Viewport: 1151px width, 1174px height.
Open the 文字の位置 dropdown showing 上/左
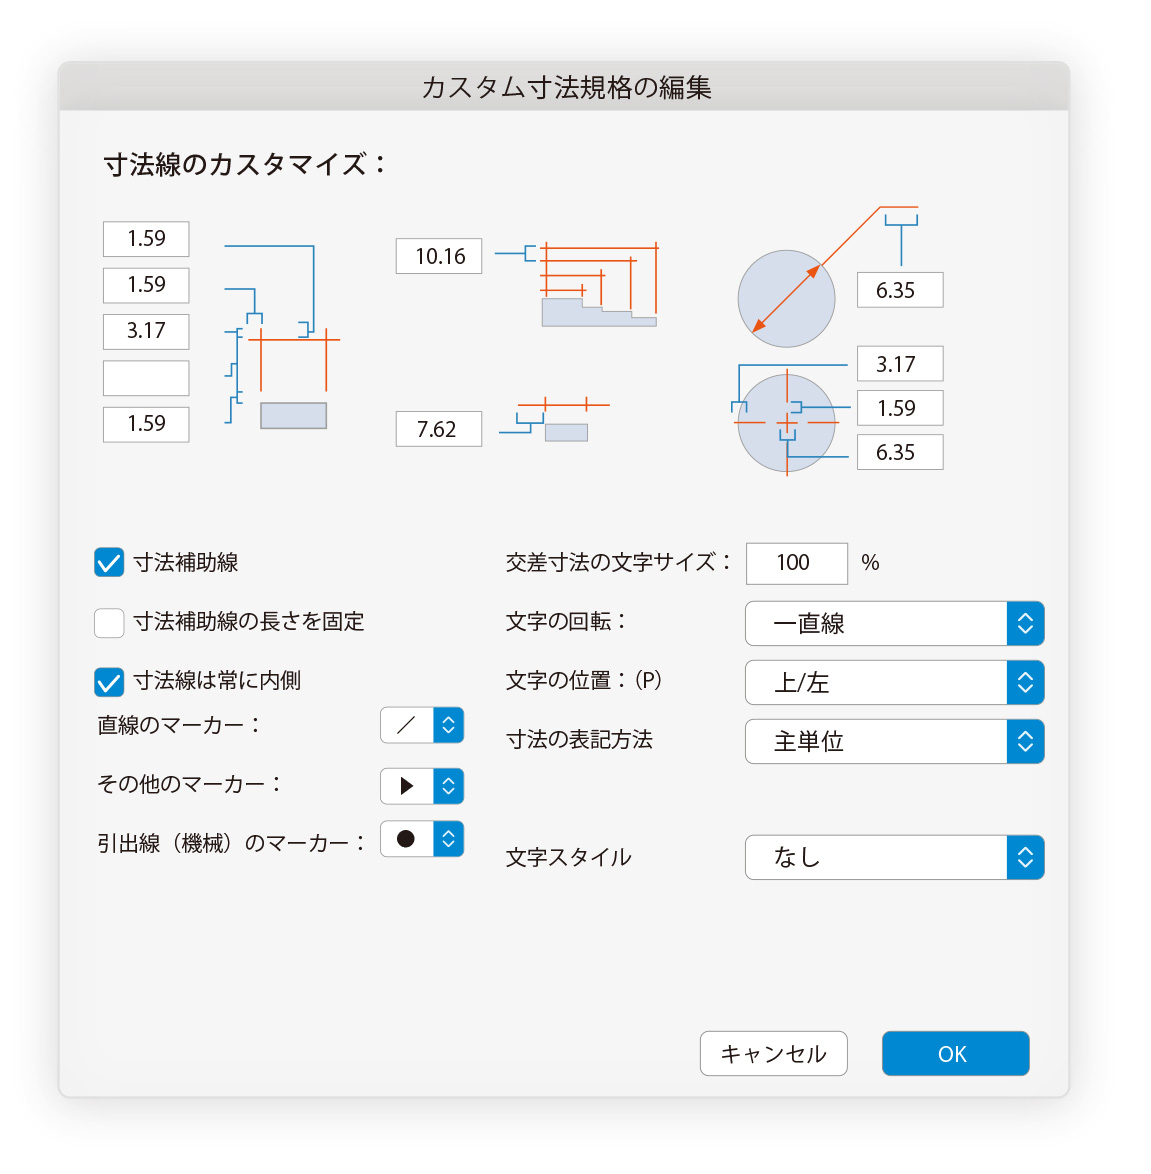(895, 682)
